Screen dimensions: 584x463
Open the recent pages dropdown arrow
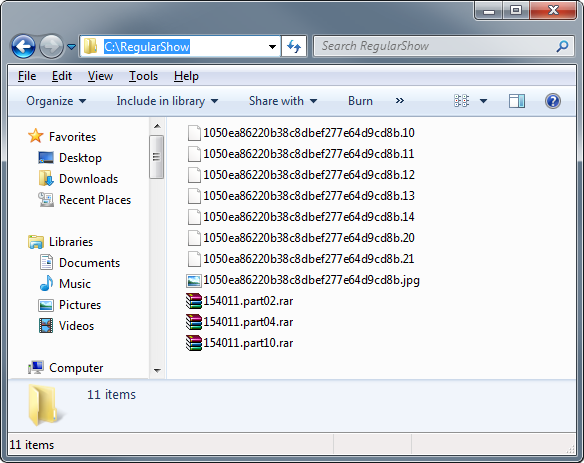click(x=71, y=47)
